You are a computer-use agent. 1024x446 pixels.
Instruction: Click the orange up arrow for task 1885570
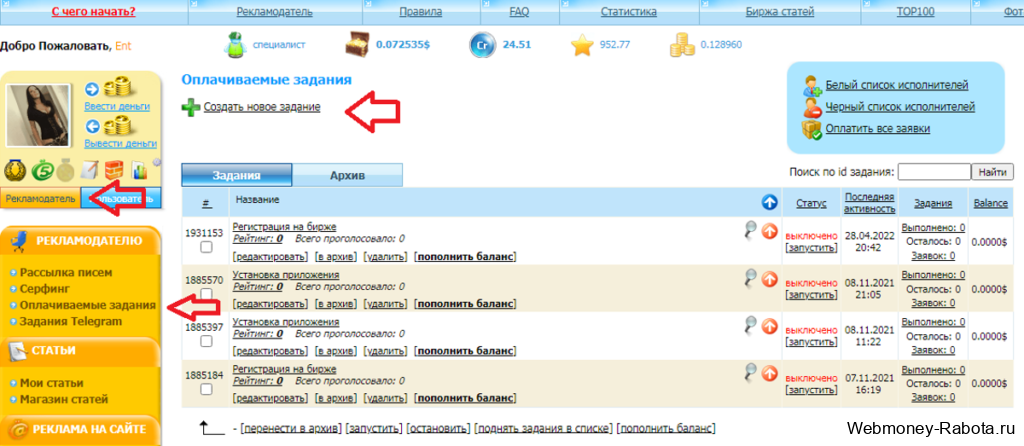770,279
